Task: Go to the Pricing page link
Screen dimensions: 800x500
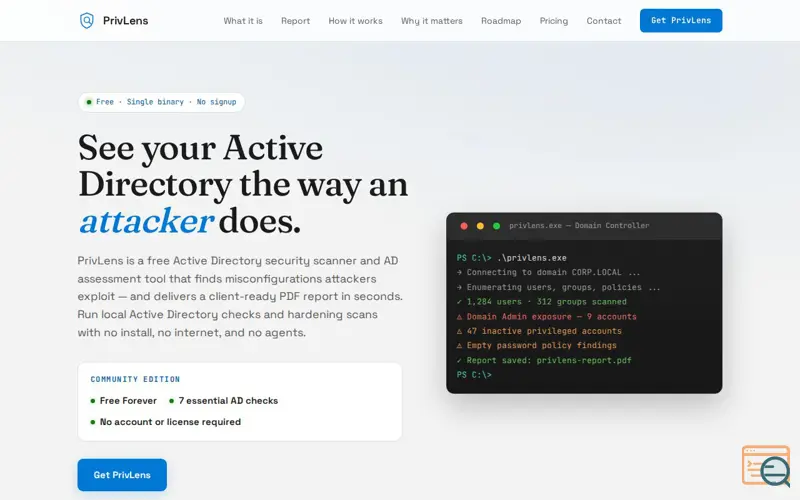Action: pos(554,21)
